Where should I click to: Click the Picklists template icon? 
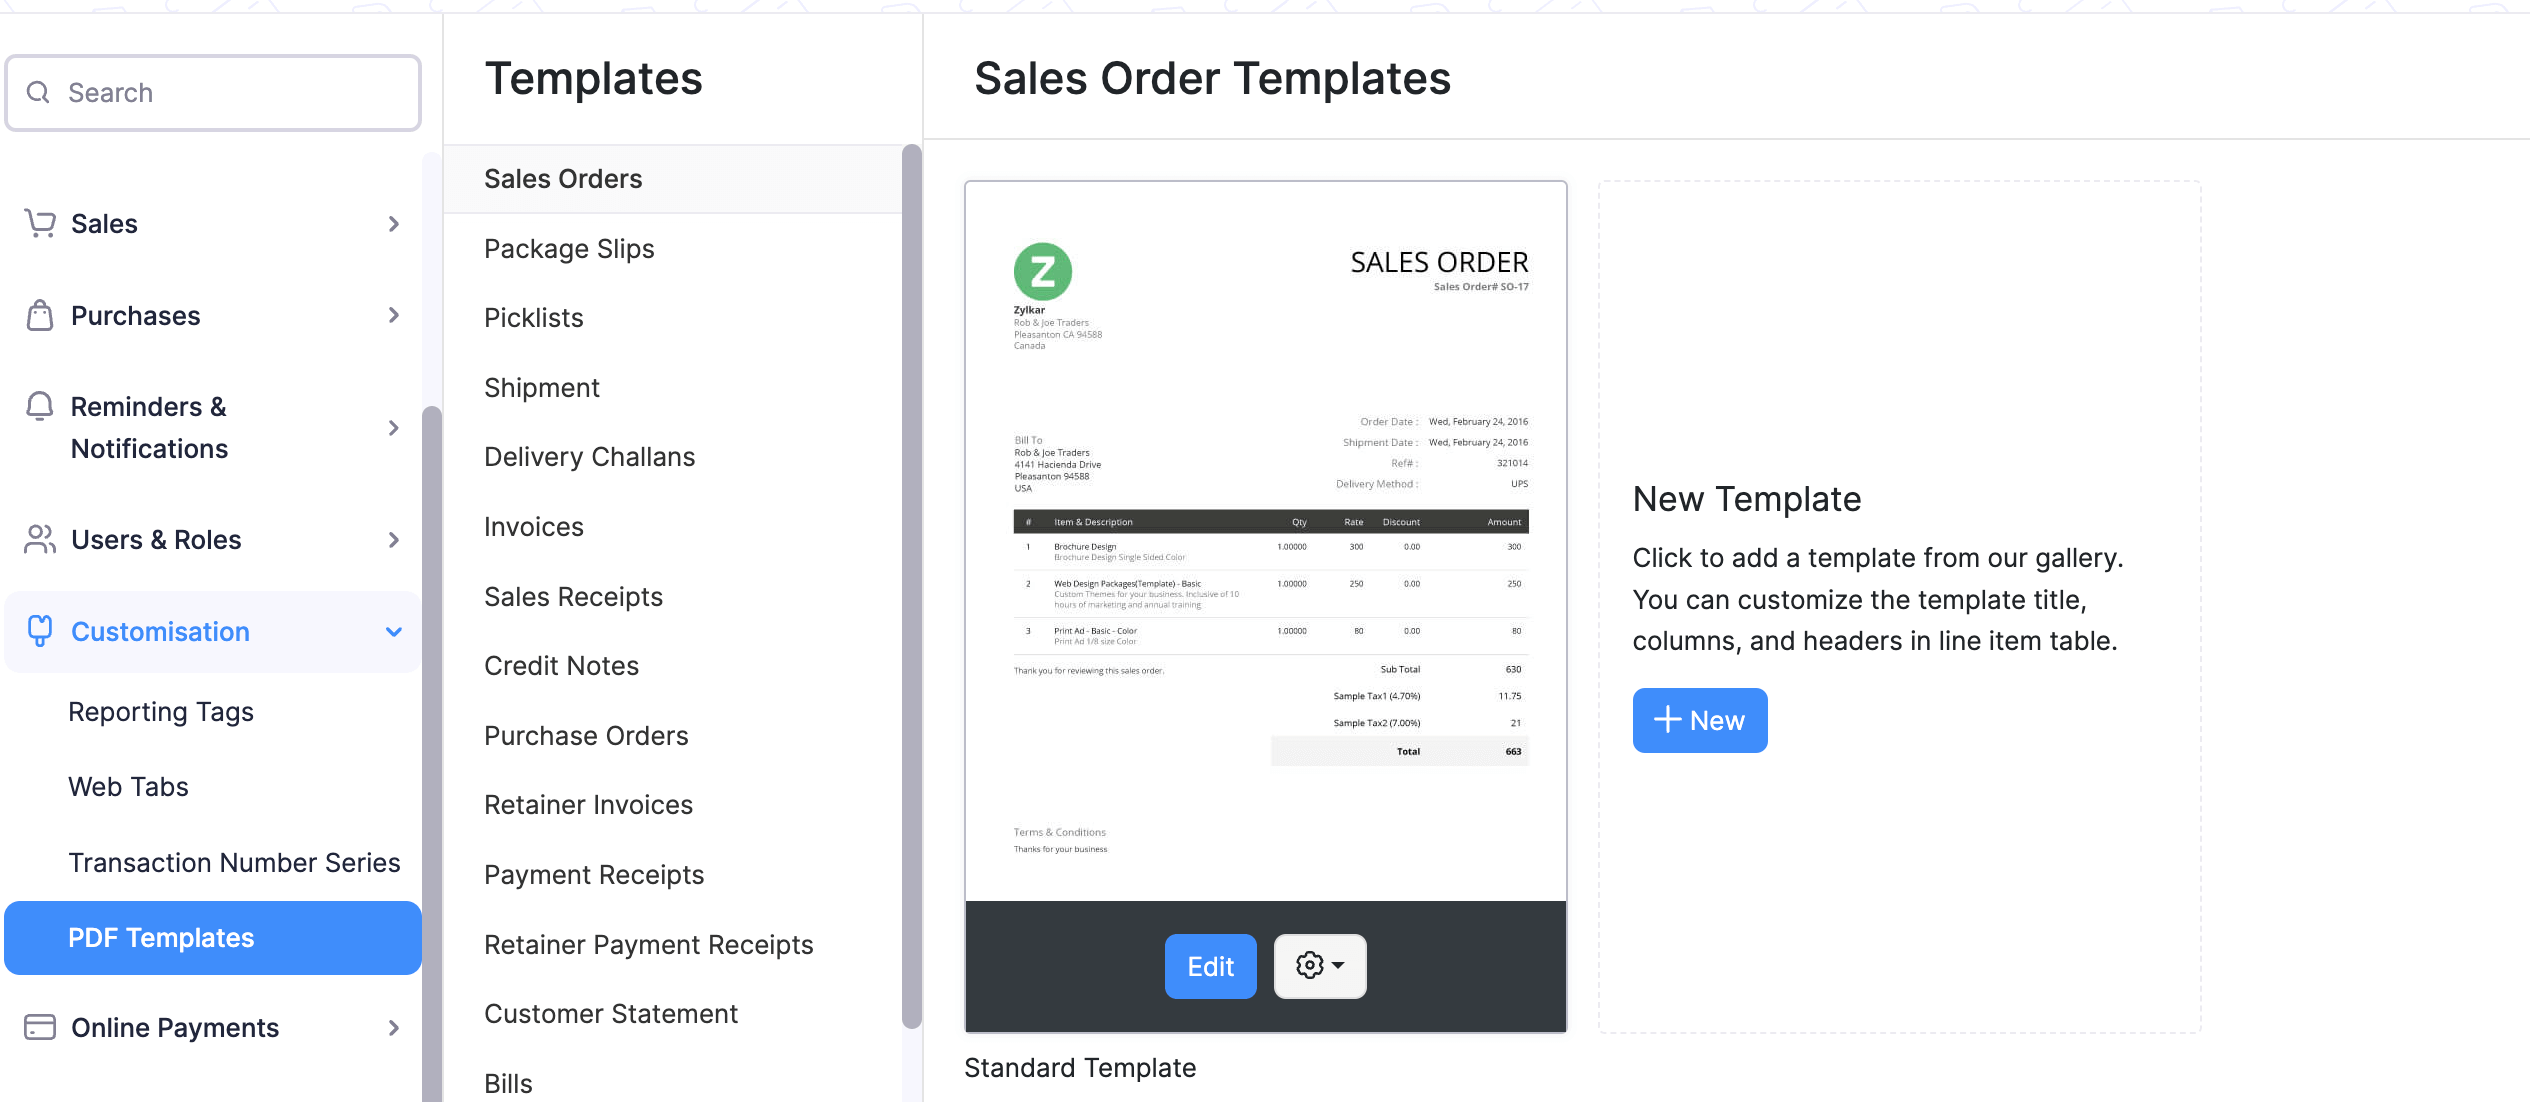(532, 318)
